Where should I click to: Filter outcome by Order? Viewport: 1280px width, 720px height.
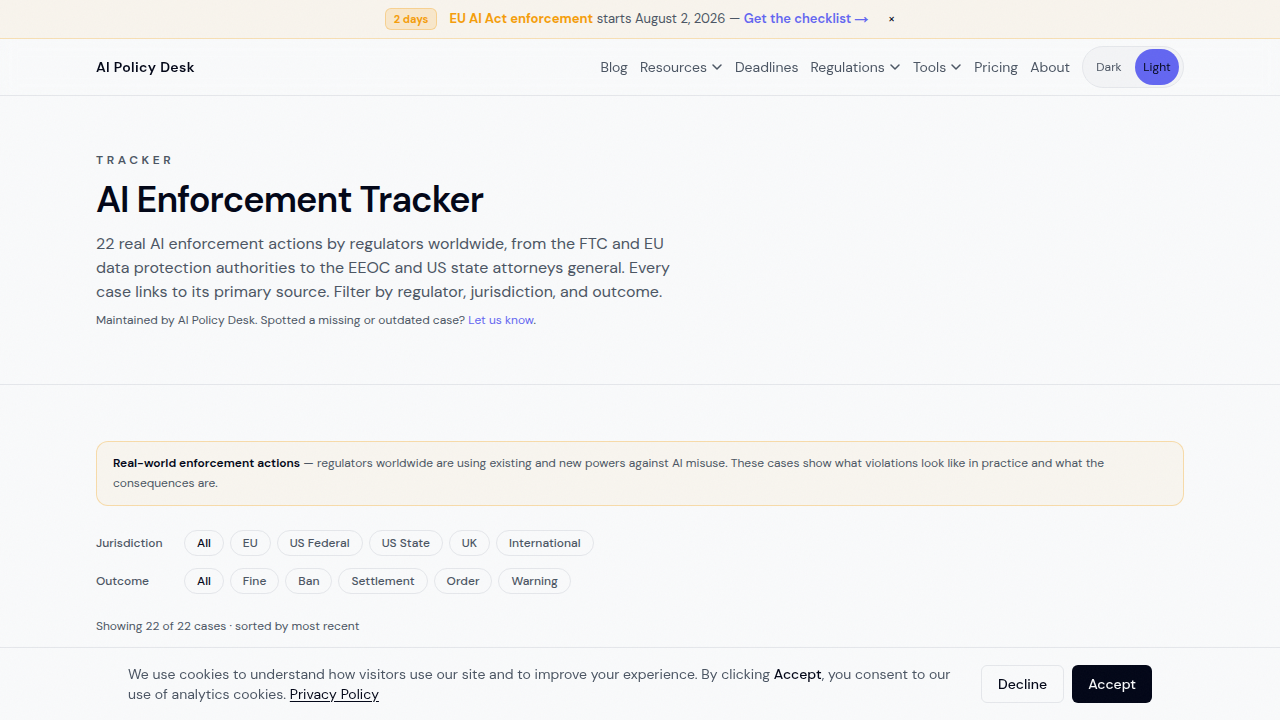463,581
